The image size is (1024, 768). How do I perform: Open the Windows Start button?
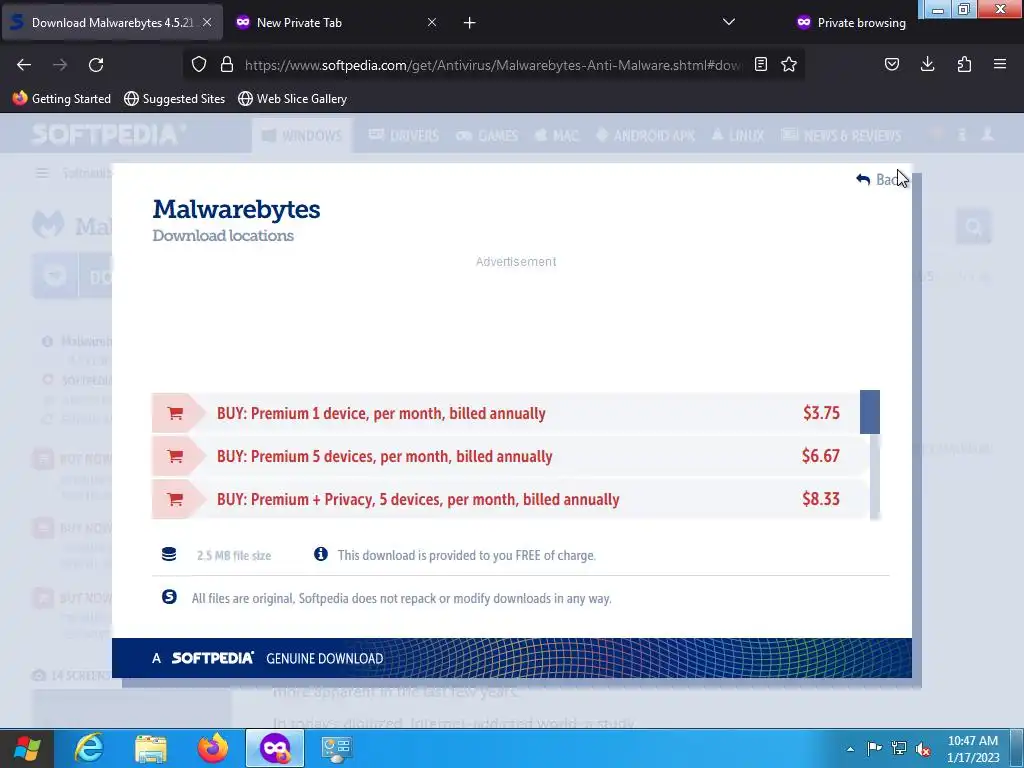point(26,748)
